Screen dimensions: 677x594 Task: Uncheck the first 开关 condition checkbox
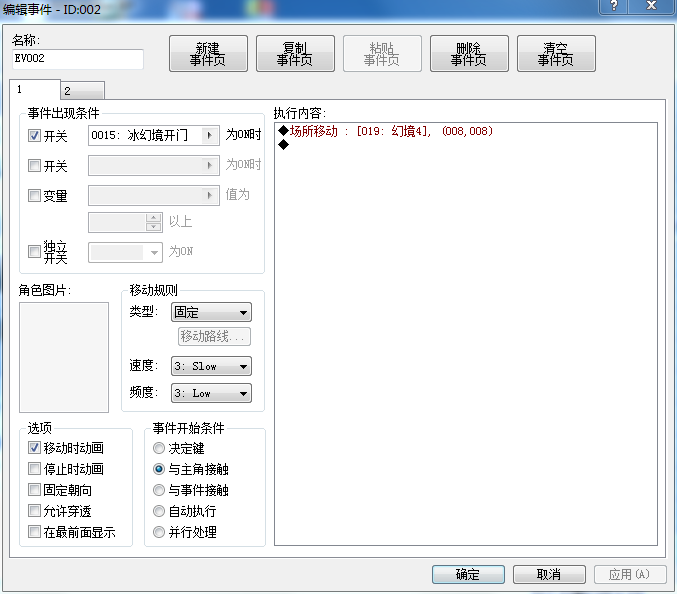click(x=34, y=136)
